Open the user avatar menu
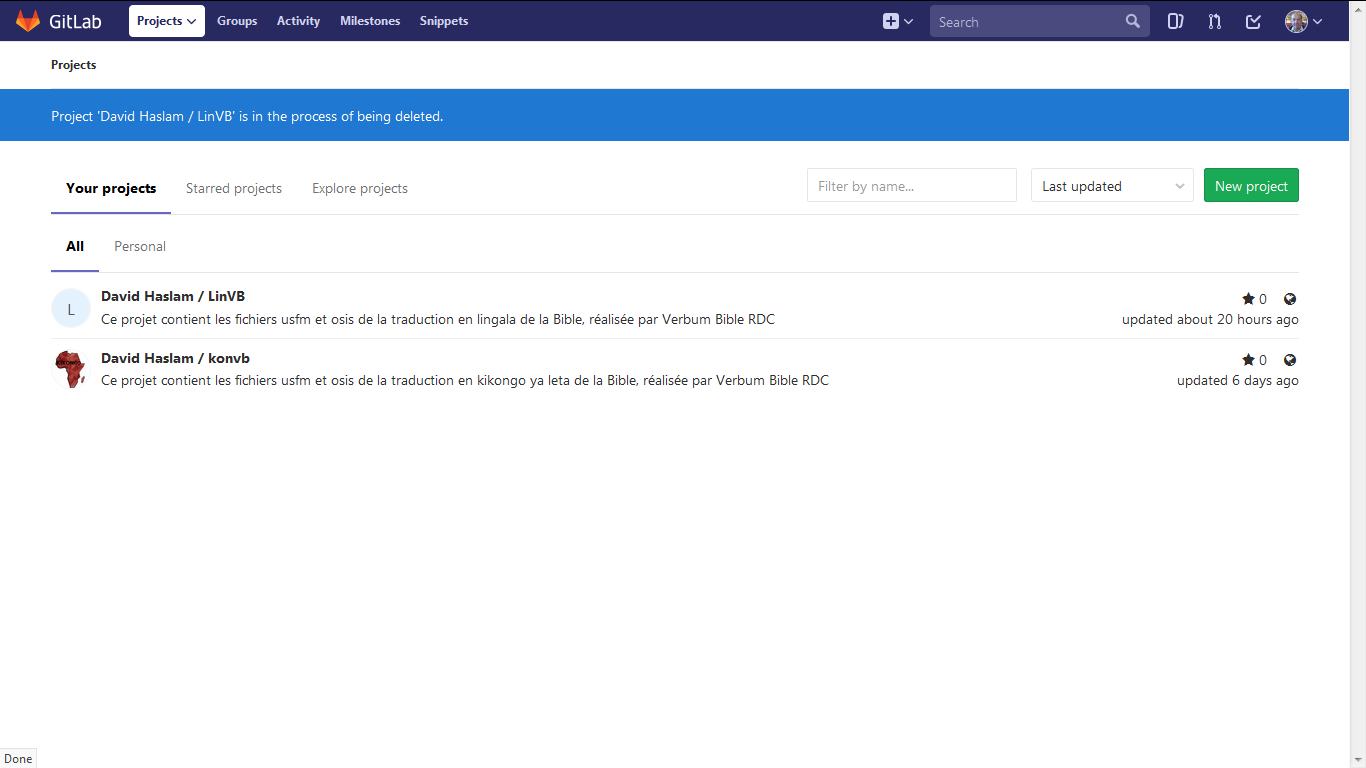Image resolution: width=1366 pixels, height=768 pixels. pyautogui.click(x=1303, y=21)
